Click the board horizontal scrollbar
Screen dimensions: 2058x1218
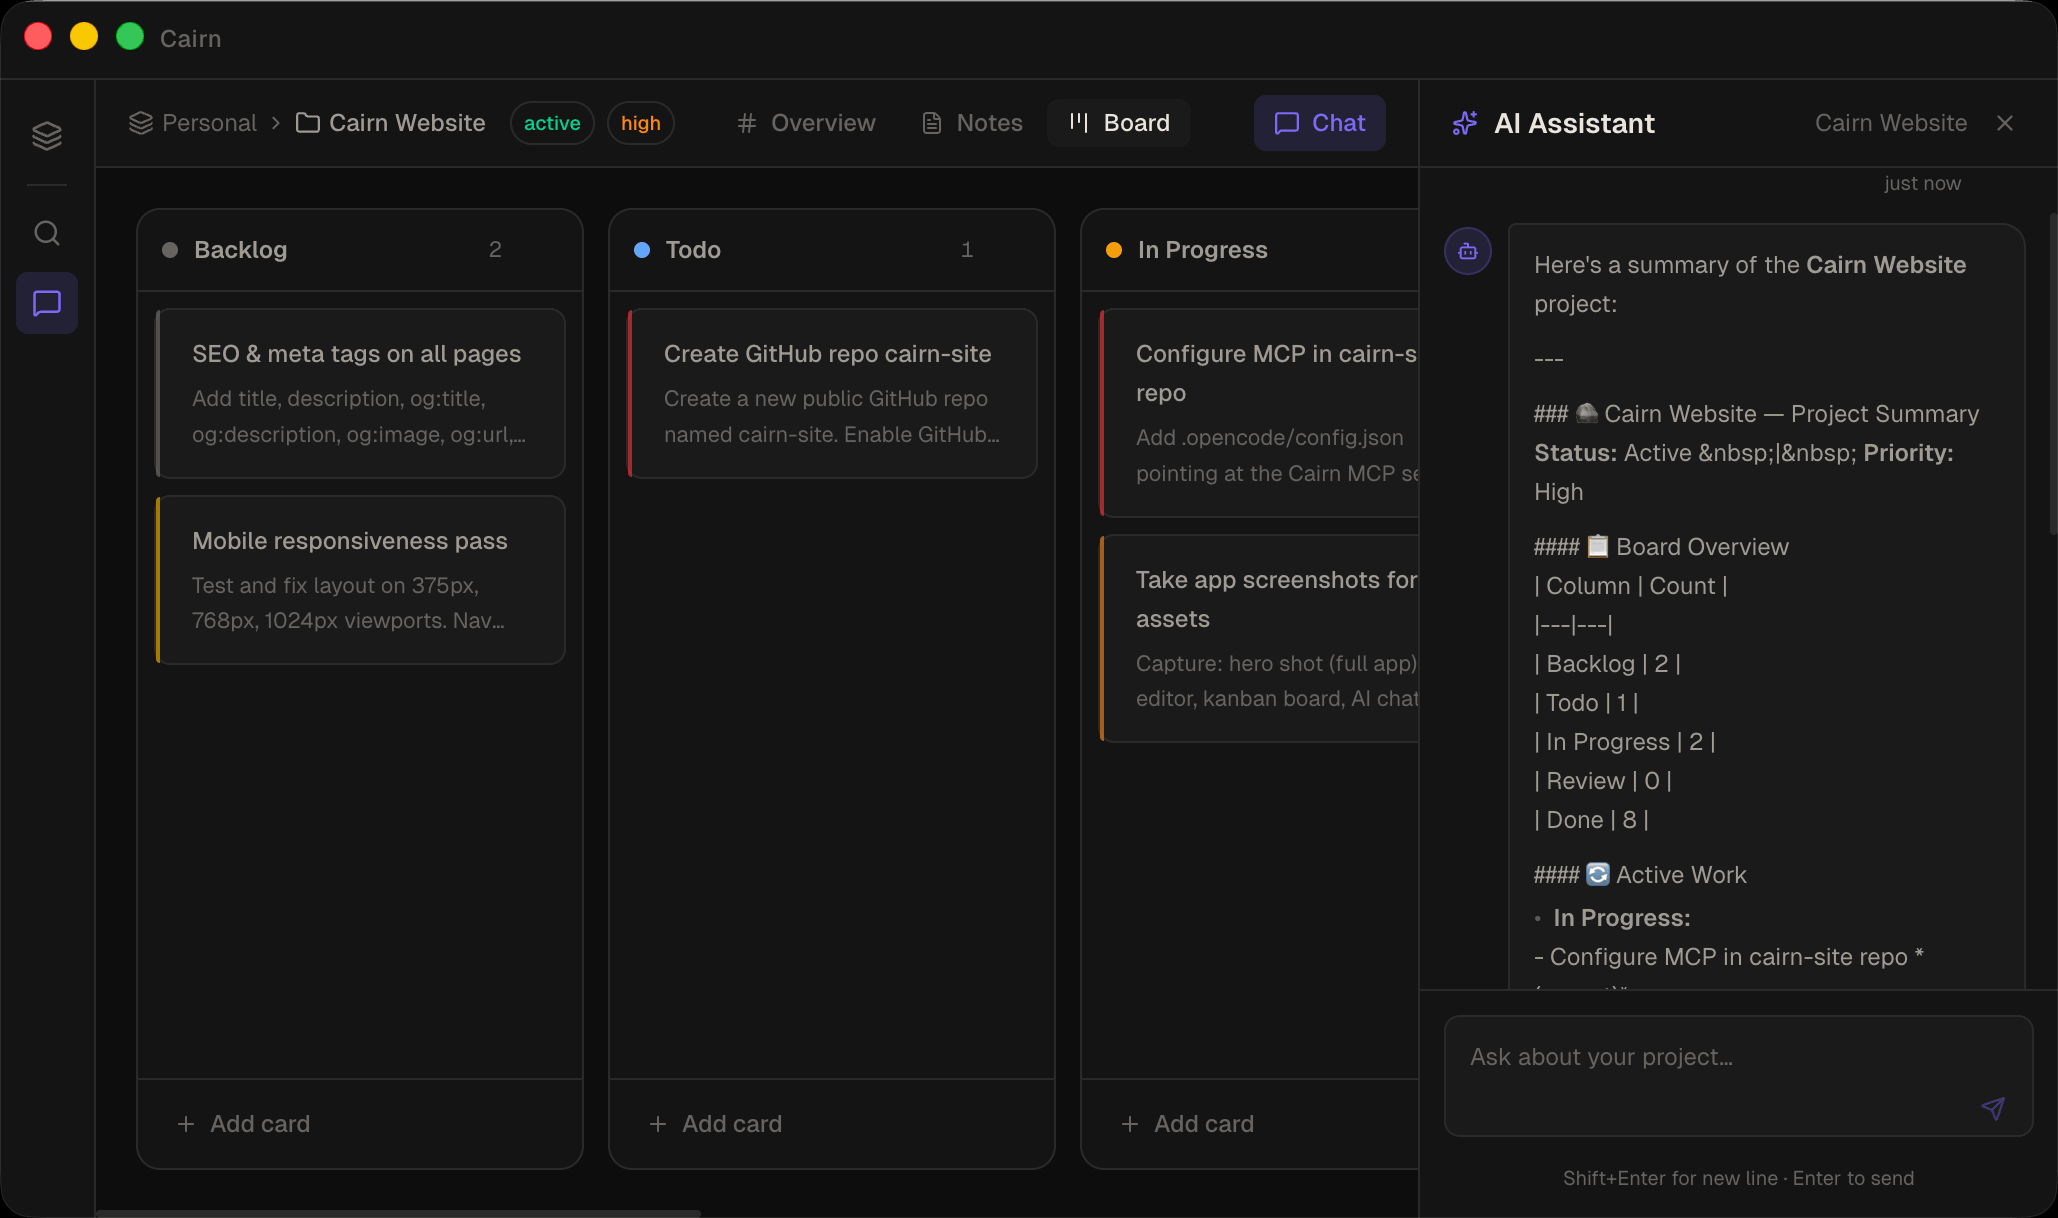tap(399, 1213)
